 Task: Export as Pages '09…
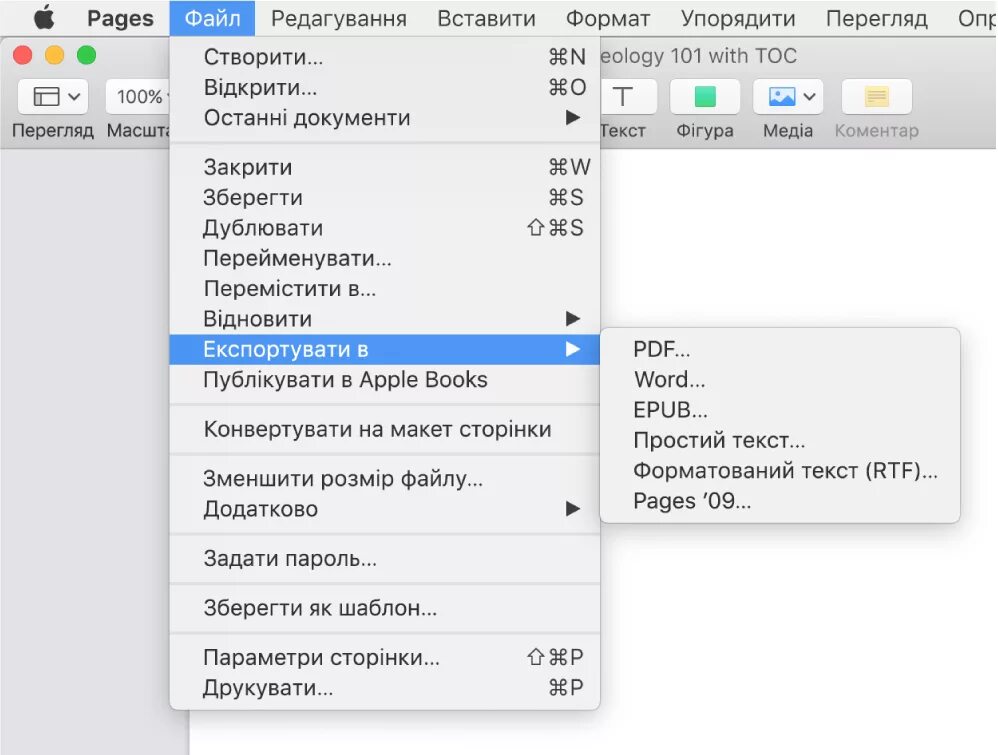pyautogui.click(x=780, y=501)
